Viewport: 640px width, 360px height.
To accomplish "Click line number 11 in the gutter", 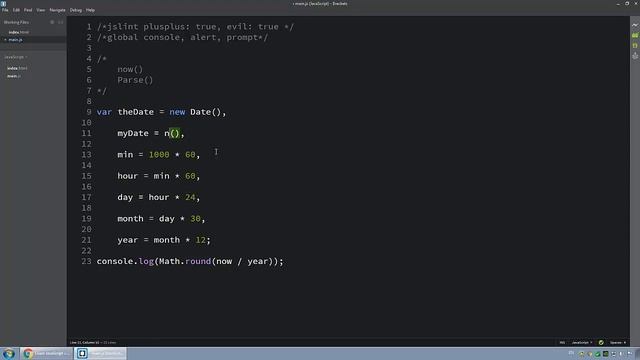I will click(x=87, y=133).
